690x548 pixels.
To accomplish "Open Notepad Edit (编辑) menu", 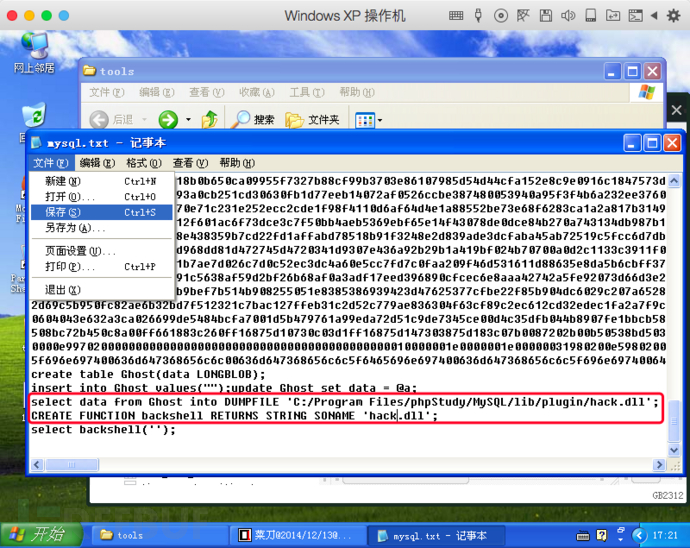I will [x=97, y=163].
